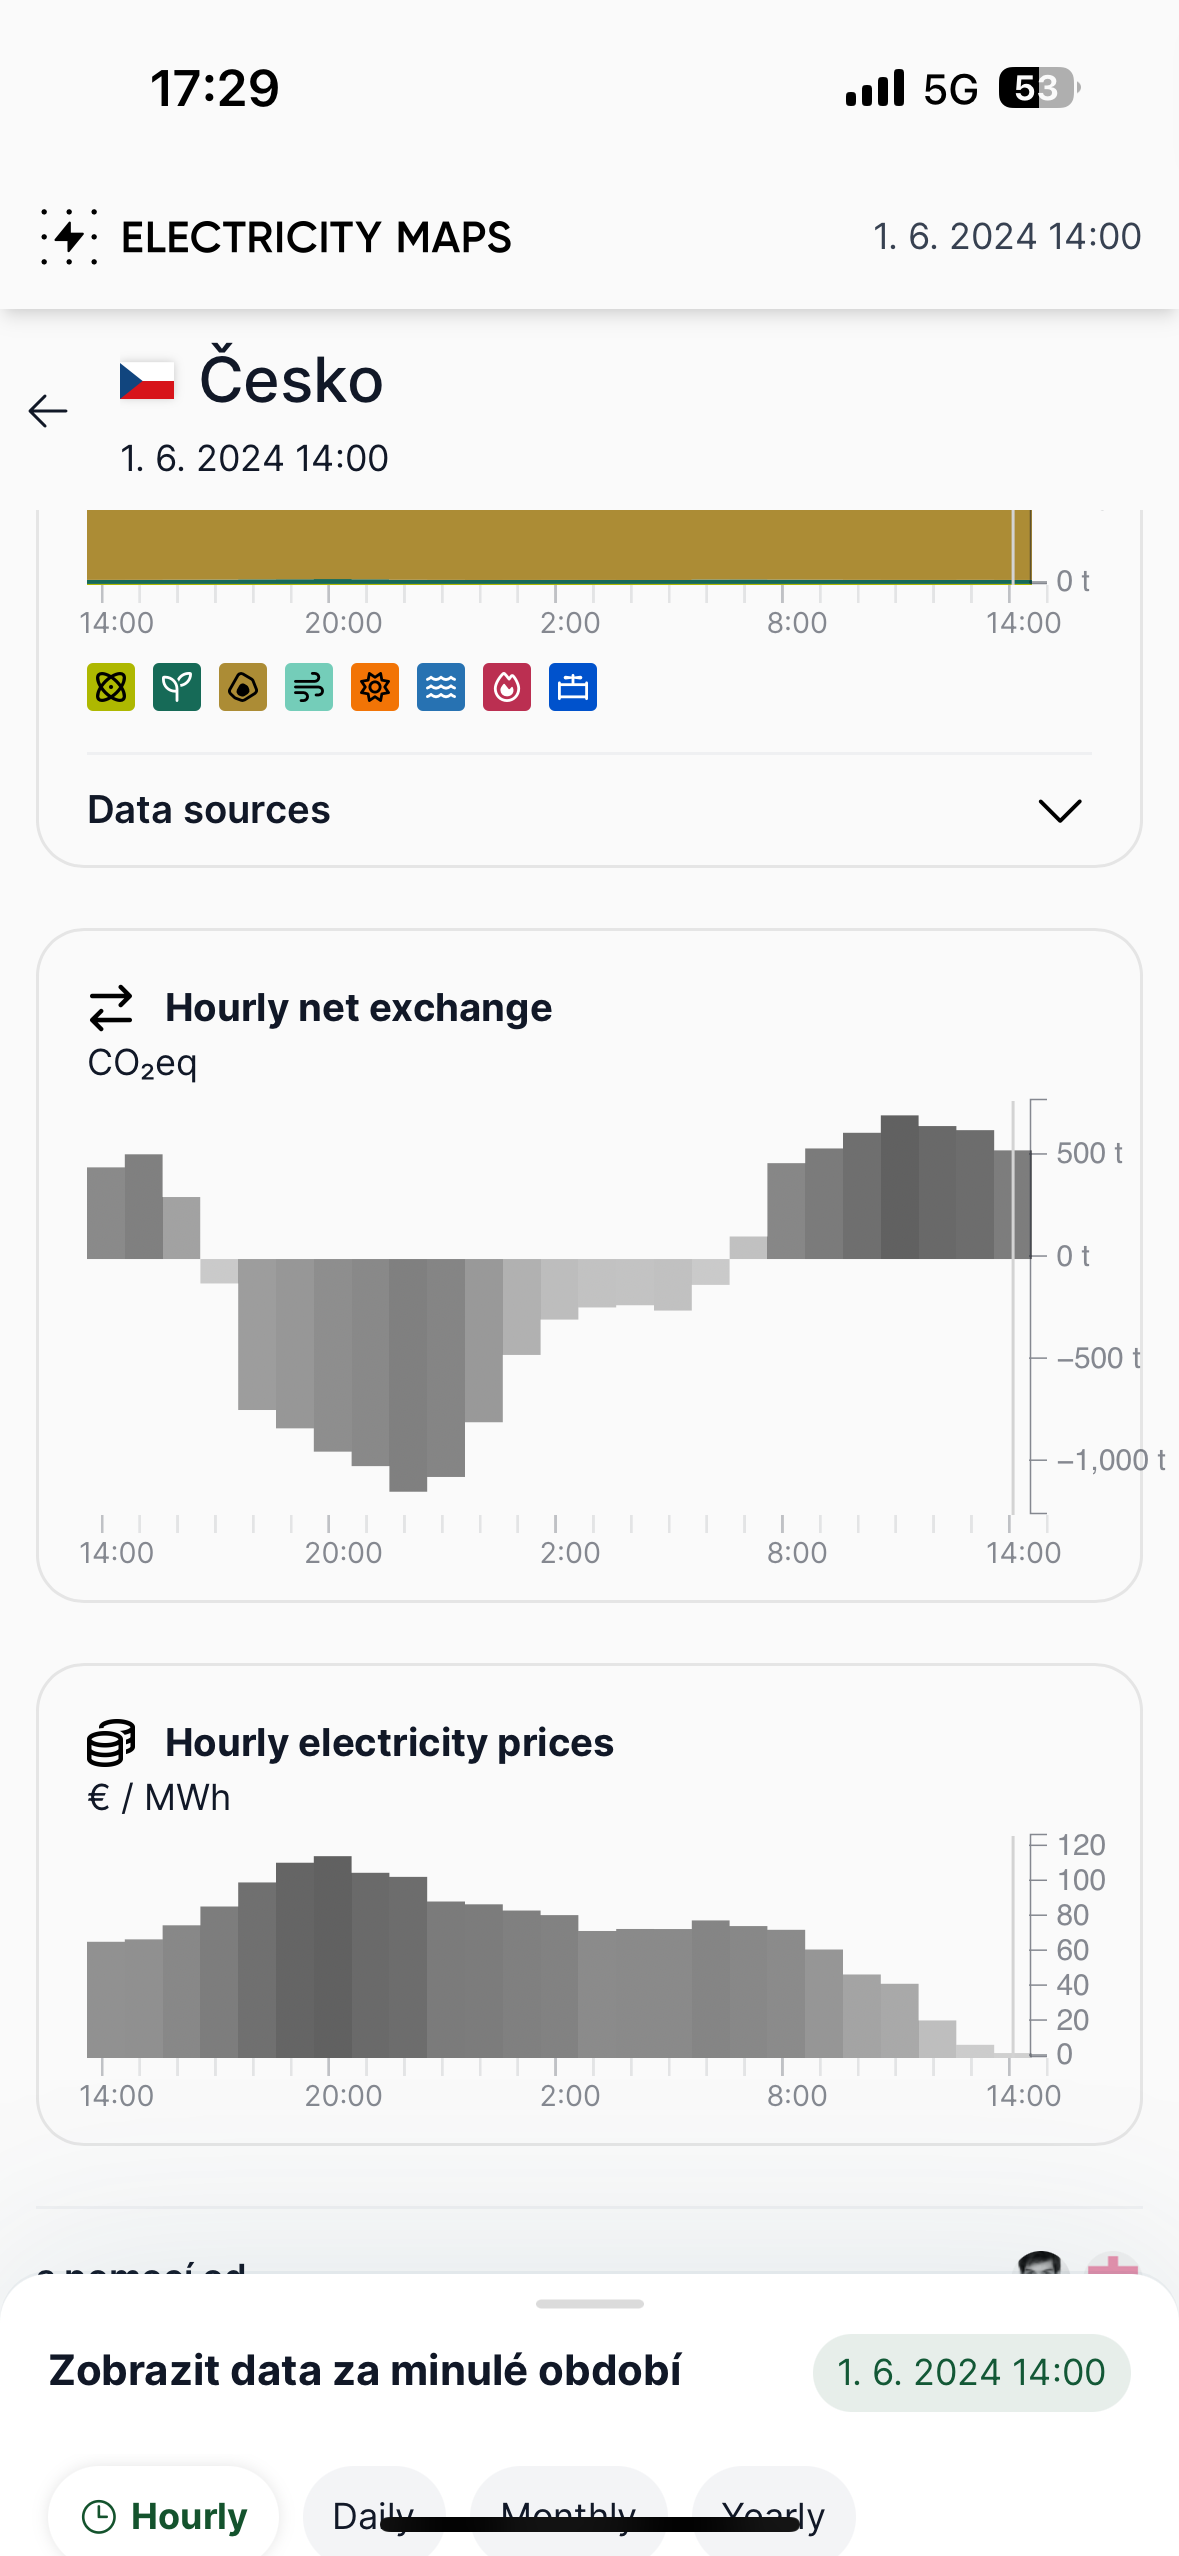Switch to the Yearly view
This screenshot has width=1179, height=2556.
[773, 2515]
